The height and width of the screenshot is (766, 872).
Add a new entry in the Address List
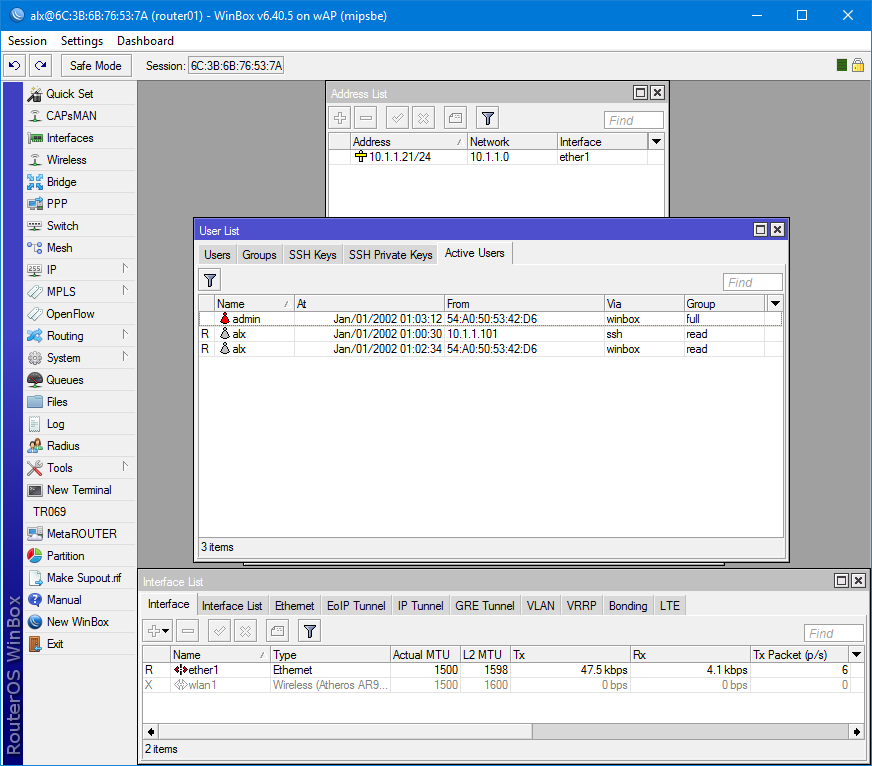click(x=340, y=117)
